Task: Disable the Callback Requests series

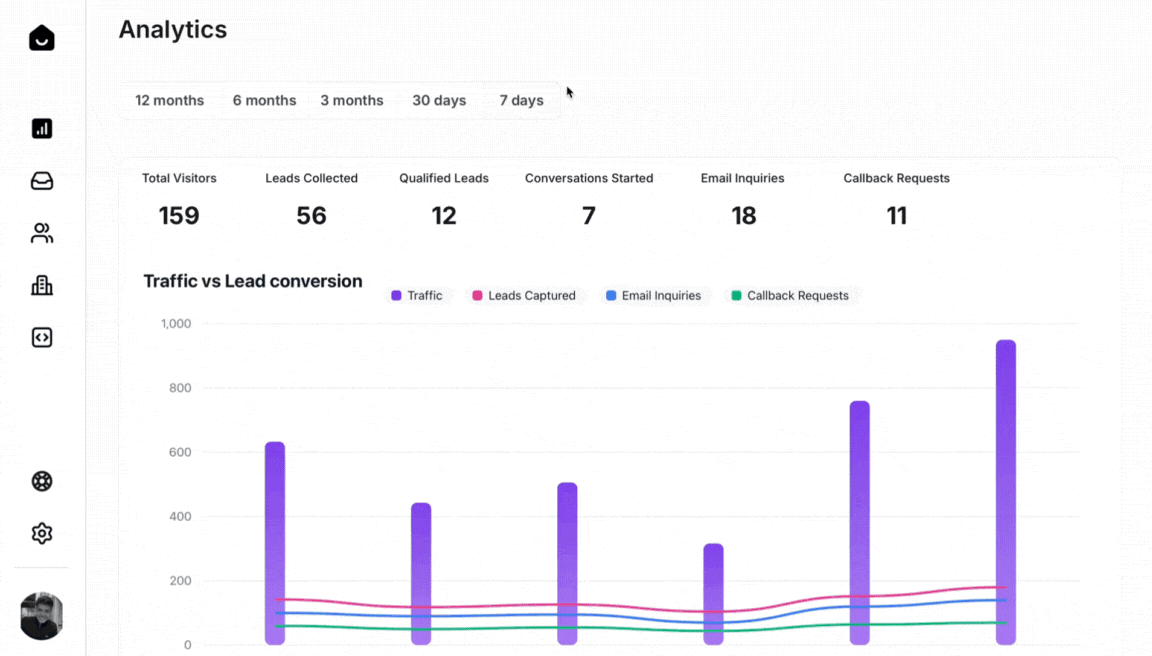Action: (791, 295)
